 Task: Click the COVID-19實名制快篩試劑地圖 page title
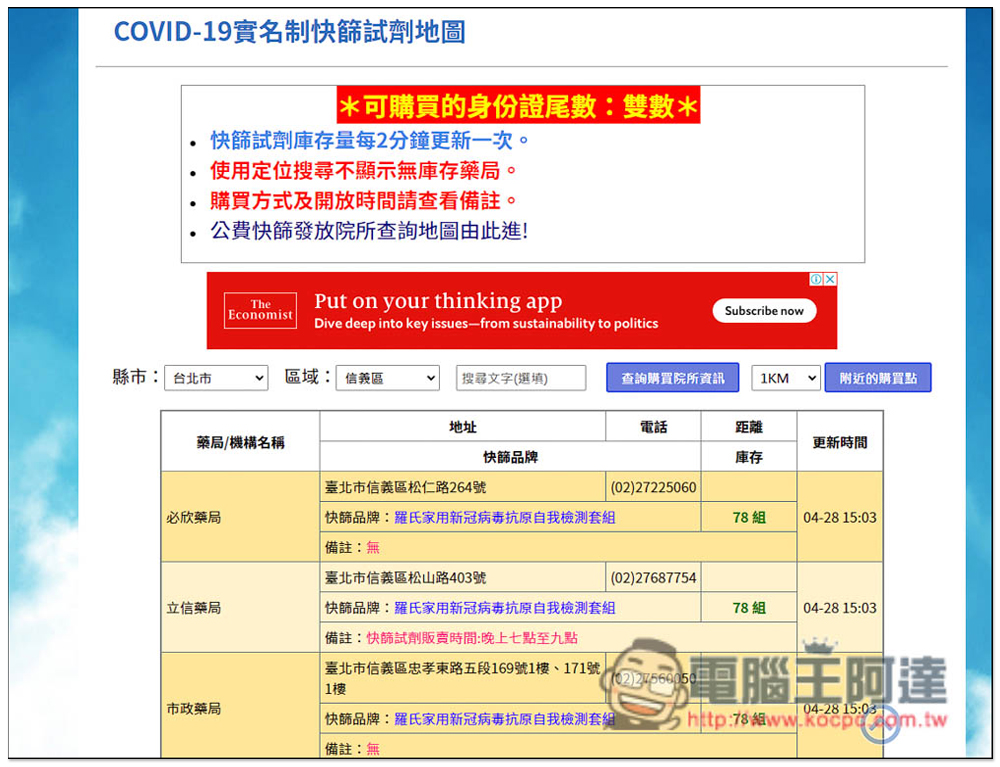[289, 31]
